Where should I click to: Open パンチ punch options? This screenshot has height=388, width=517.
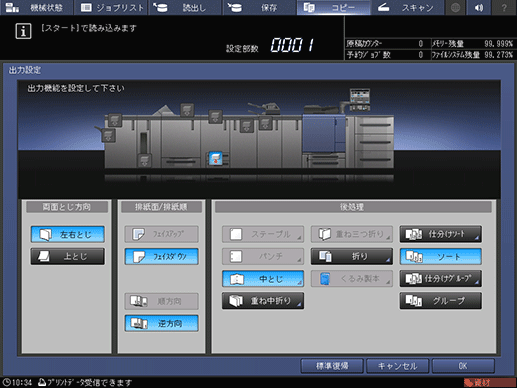tap(263, 256)
